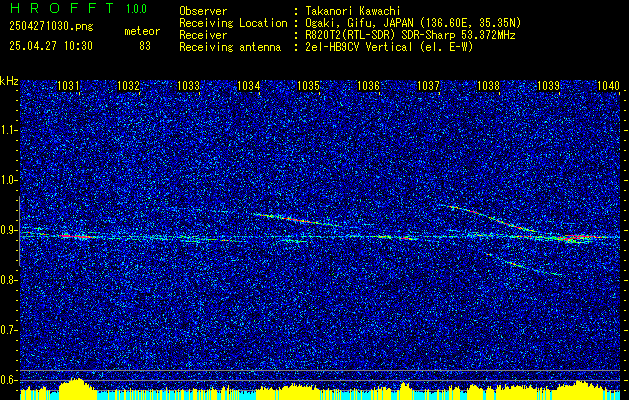This screenshot has width=629, height=400.
Task: Click the meteor count 83
Action: tap(145, 46)
